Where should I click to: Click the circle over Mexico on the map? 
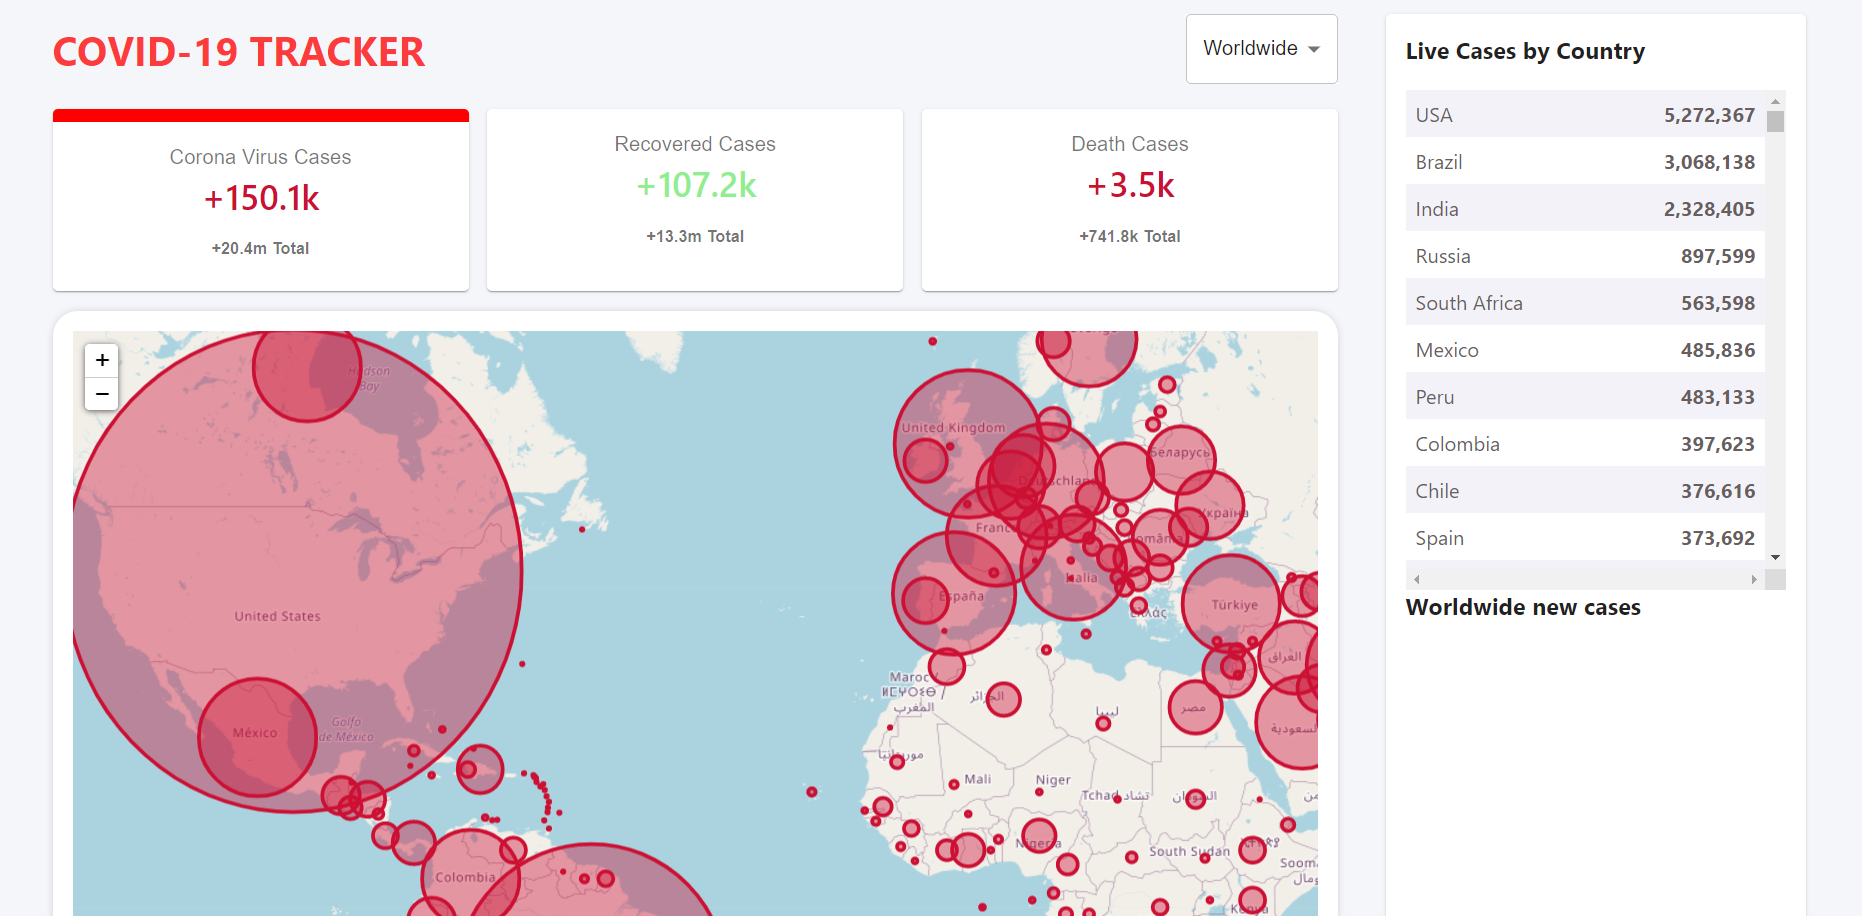tap(256, 735)
